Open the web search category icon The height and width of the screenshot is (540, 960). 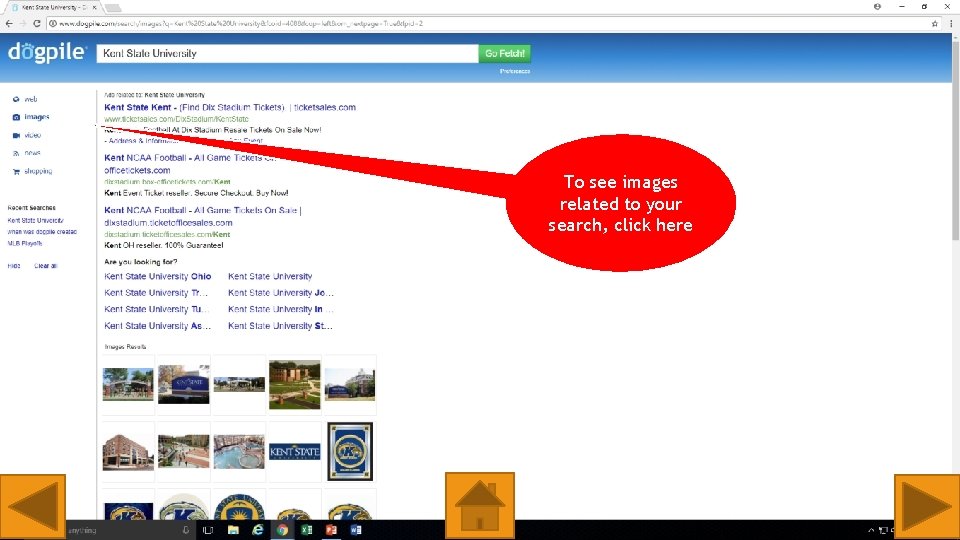16,99
